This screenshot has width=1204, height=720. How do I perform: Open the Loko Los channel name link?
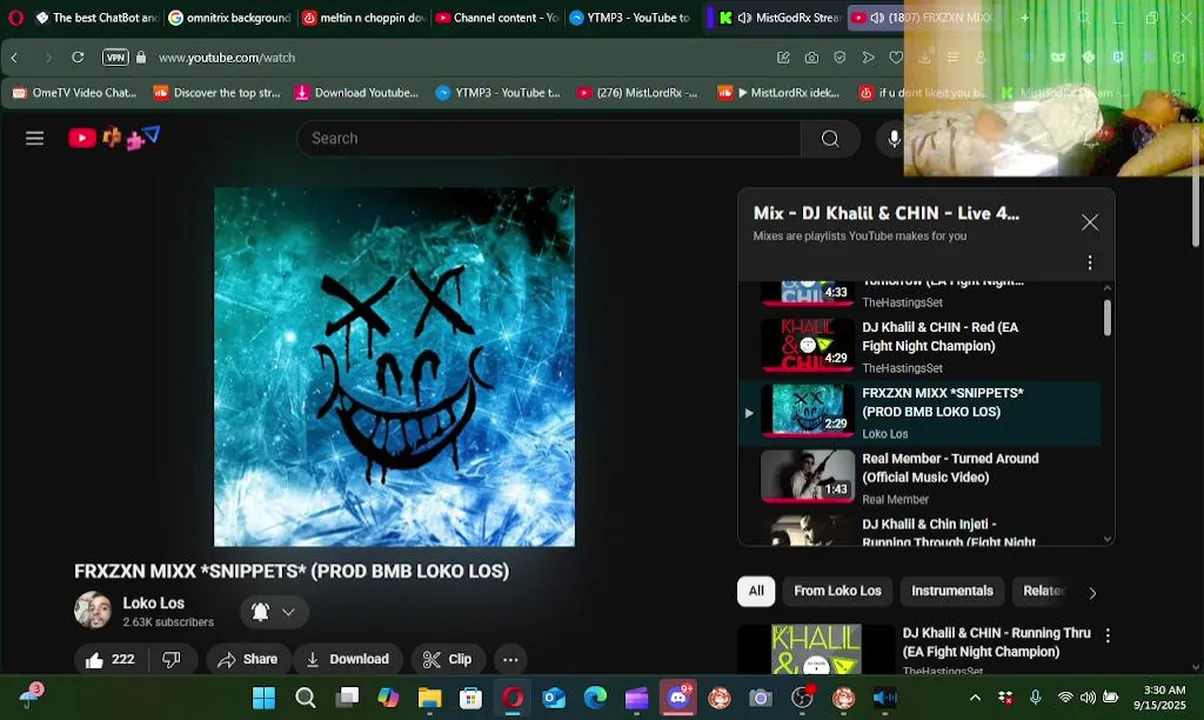[x=153, y=603]
